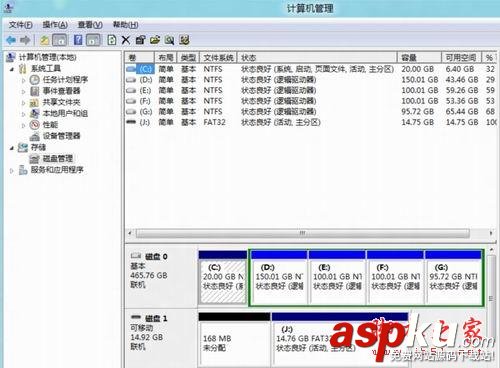Screen dimensions: 500x368
Task: Select the 168 MB 未分配 block
Action: coord(234,339)
